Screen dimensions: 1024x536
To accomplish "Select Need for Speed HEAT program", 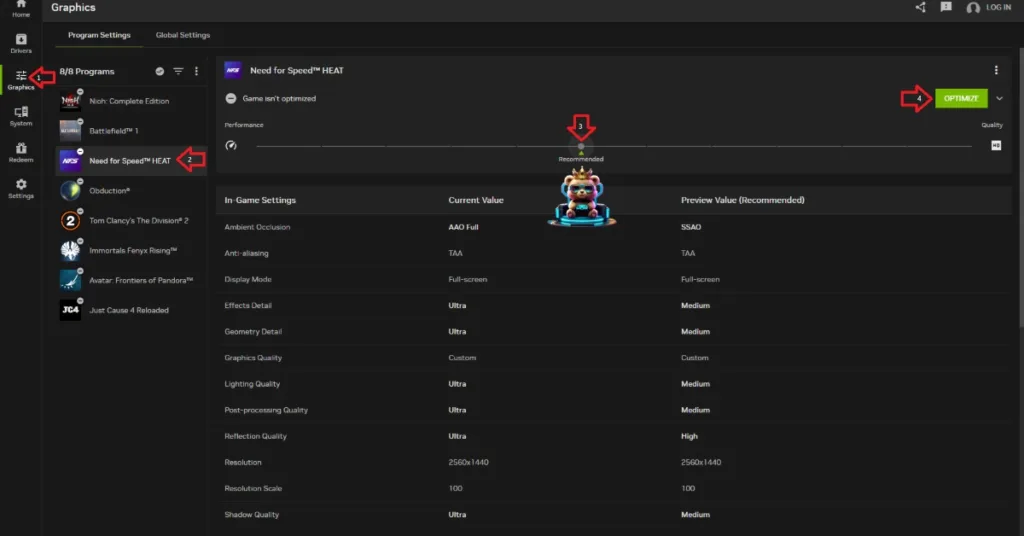I will (131, 161).
